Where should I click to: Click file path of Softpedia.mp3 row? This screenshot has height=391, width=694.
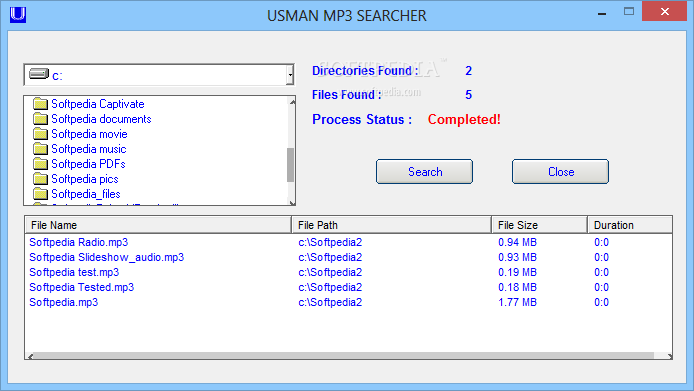[x=330, y=302]
